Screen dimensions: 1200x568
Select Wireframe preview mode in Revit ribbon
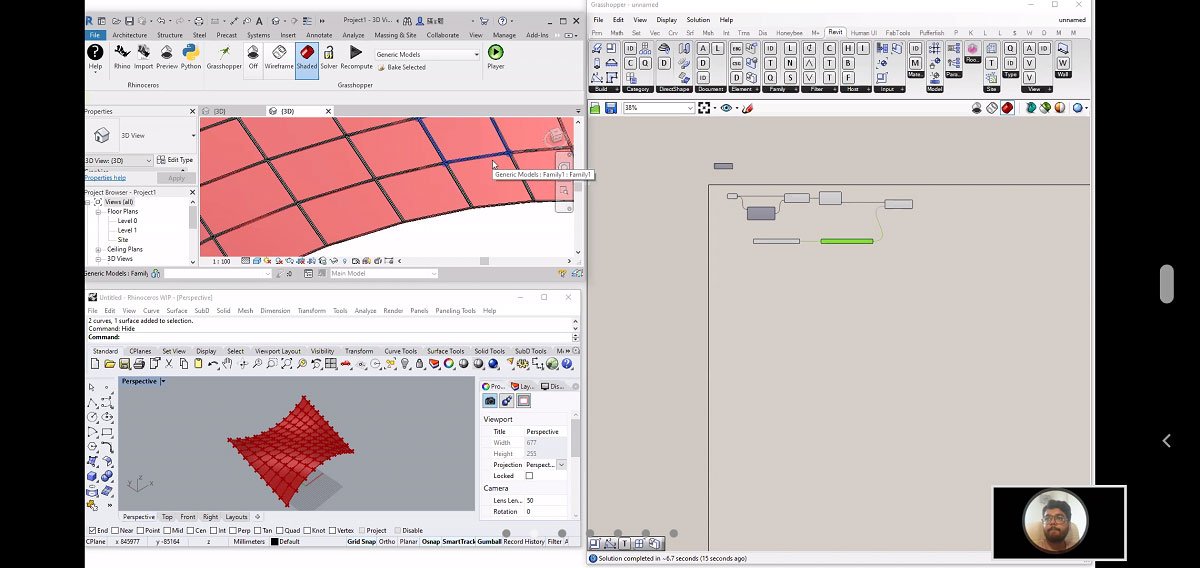click(x=279, y=54)
